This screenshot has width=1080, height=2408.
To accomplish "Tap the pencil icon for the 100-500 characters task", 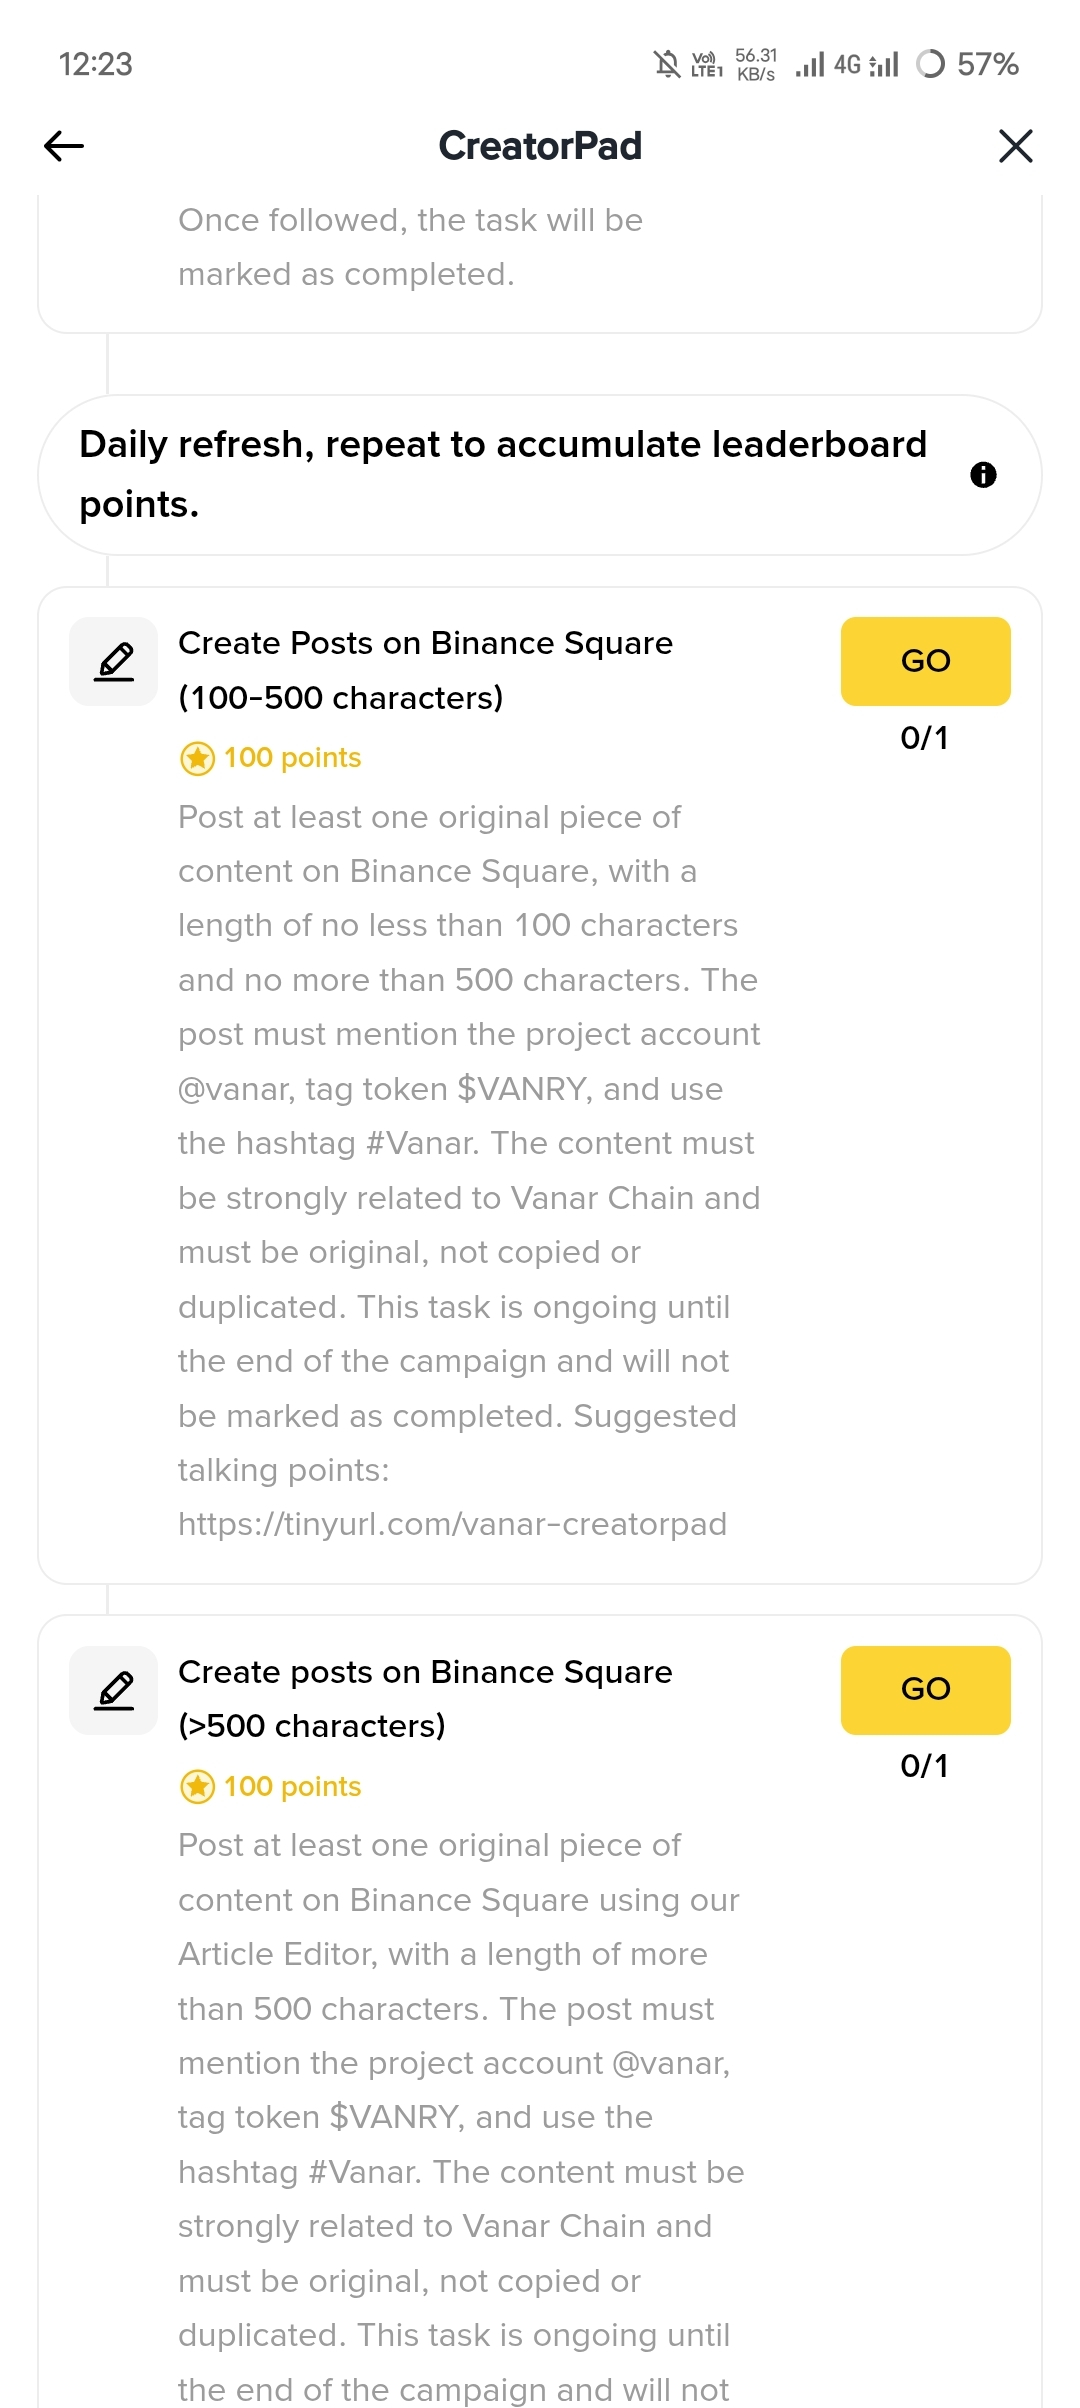I will point(114,662).
